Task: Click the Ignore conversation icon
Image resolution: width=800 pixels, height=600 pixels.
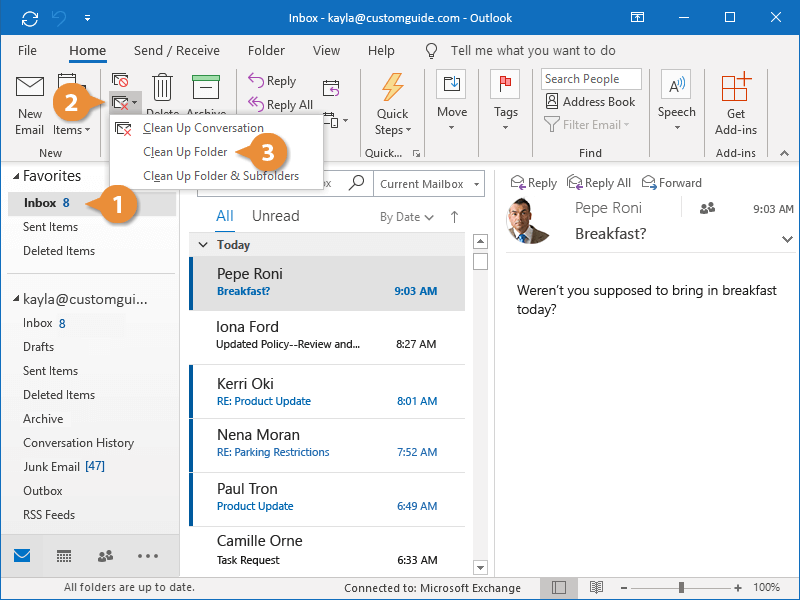Action: (120, 80)
